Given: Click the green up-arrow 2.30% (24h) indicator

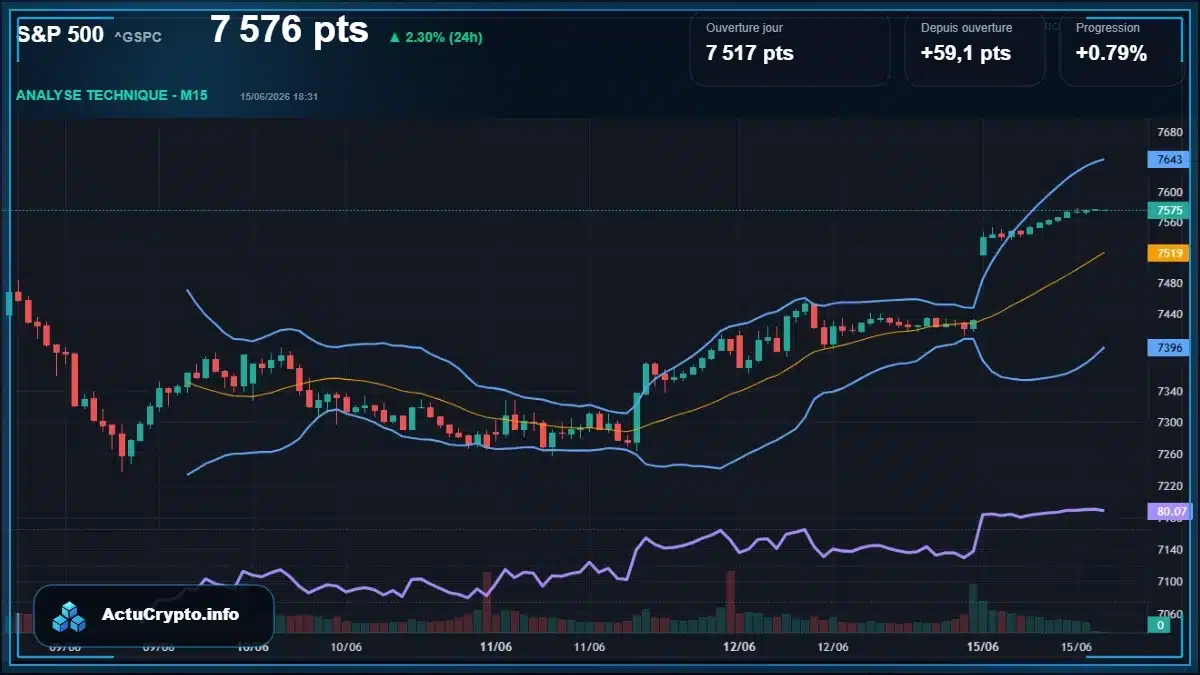Looking at the screenshot, I should coord(436,37).
